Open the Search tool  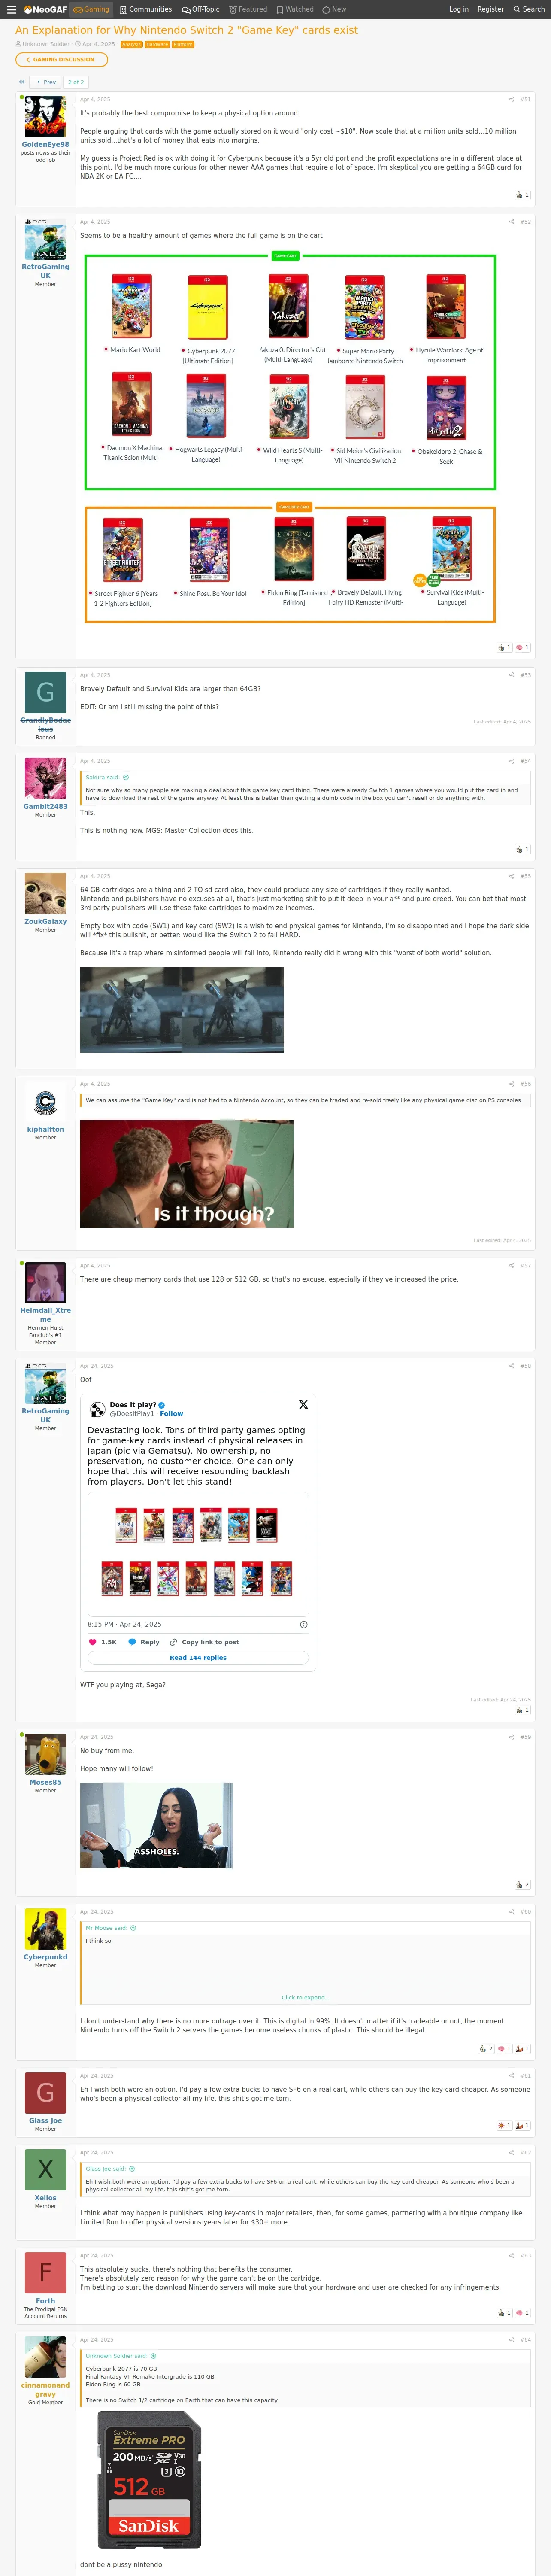[529, 9]
